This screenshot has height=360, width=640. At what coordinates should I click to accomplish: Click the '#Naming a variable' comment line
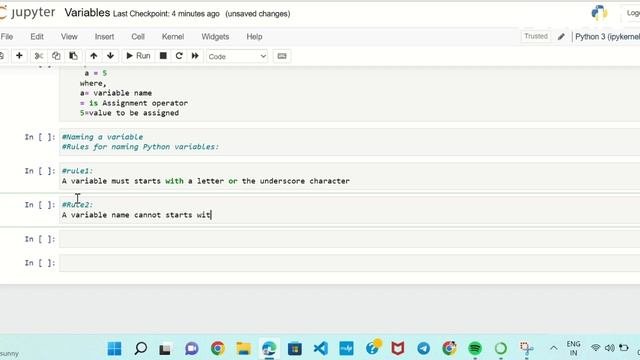[x=102, y=137]
